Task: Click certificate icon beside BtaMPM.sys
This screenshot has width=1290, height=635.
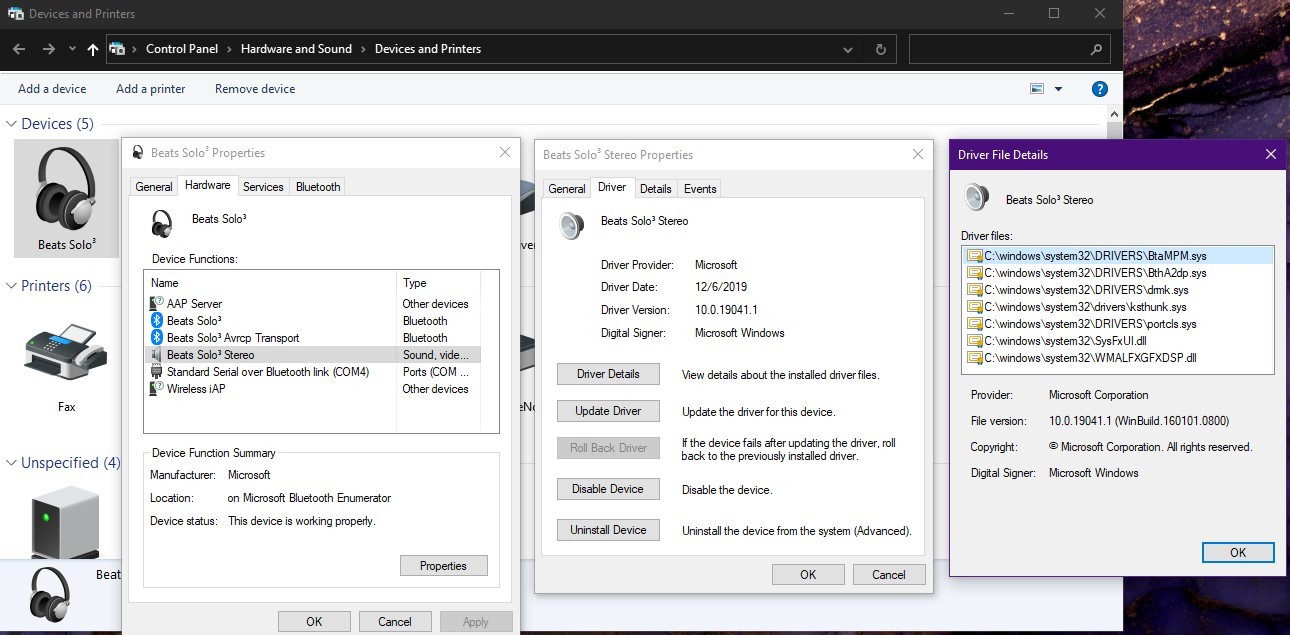Action: coord(975,256)
